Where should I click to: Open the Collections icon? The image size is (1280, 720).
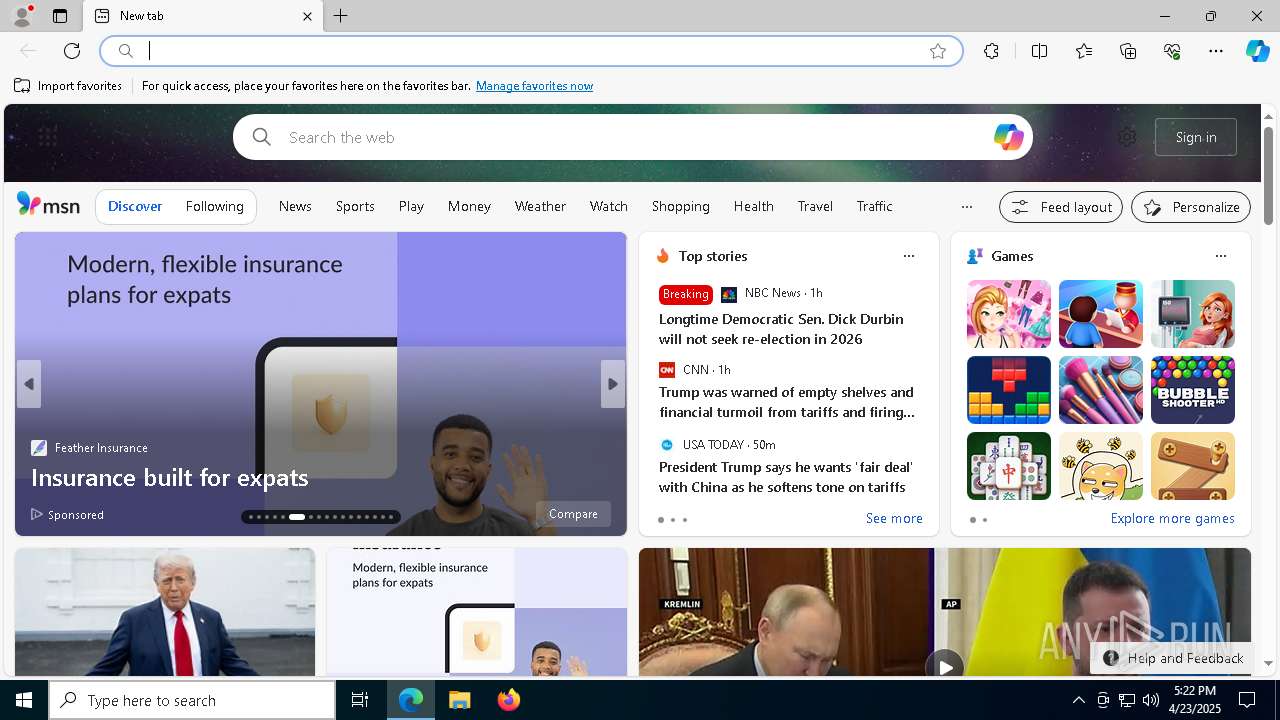tap(1128, 51)
